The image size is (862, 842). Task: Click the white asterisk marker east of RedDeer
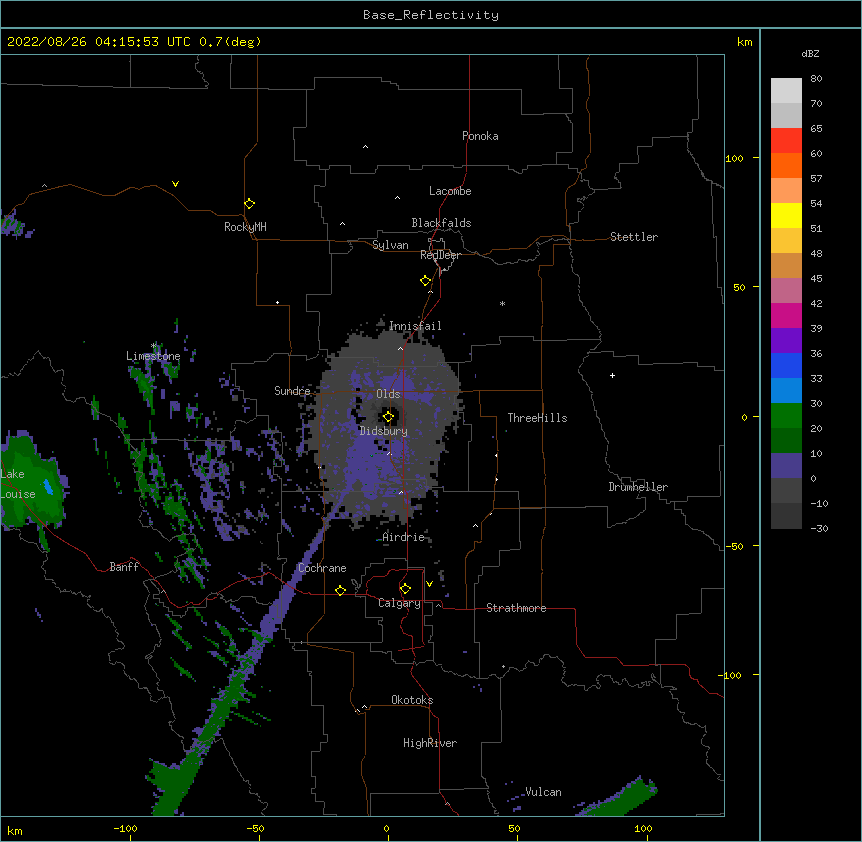(502, 303)
